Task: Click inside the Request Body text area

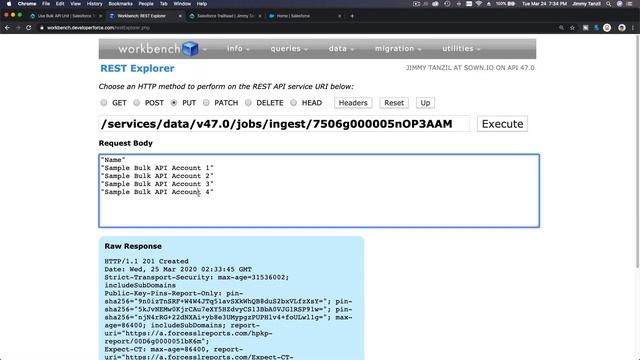Action: 319,191
